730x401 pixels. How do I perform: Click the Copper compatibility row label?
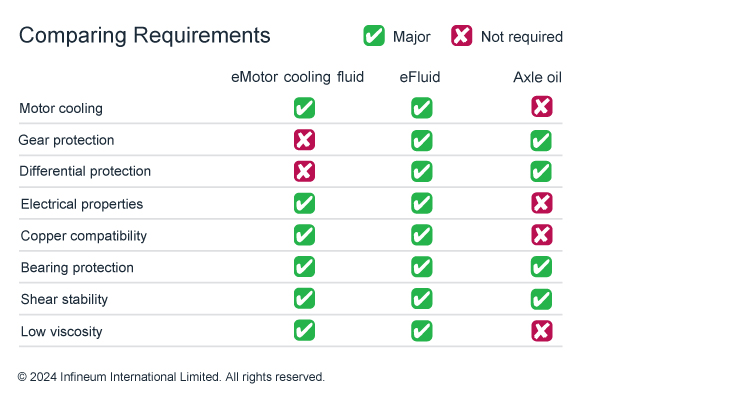coord(84,236)
